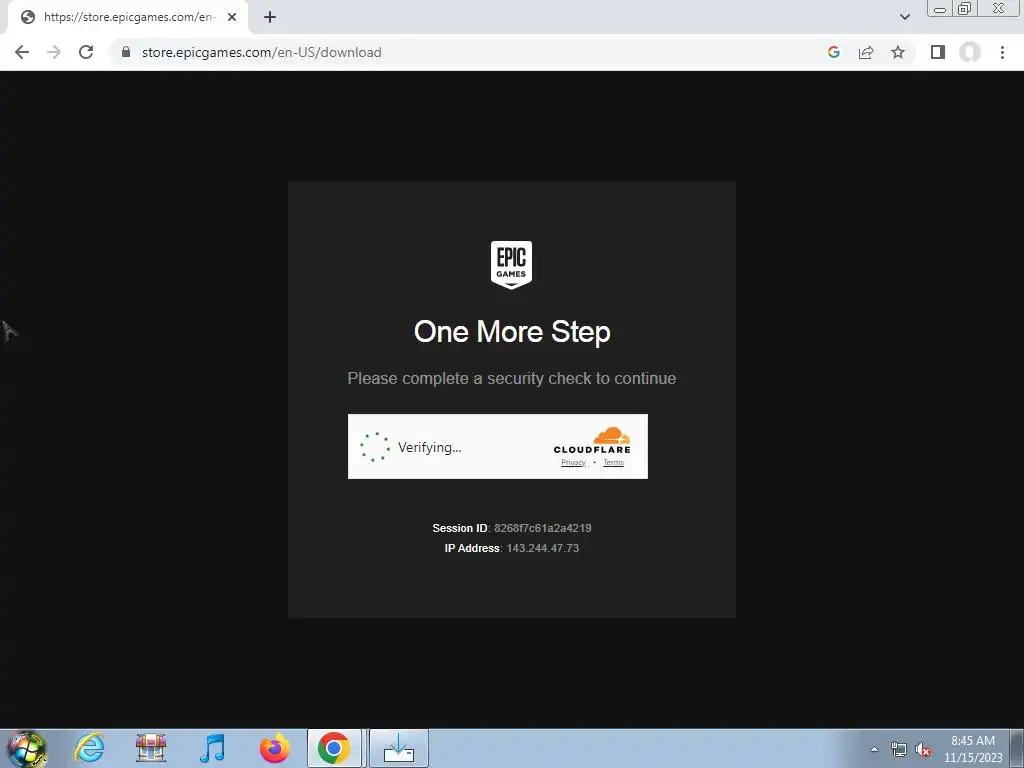Click the security check message text

pyautogui.click(x=512, y=378)
